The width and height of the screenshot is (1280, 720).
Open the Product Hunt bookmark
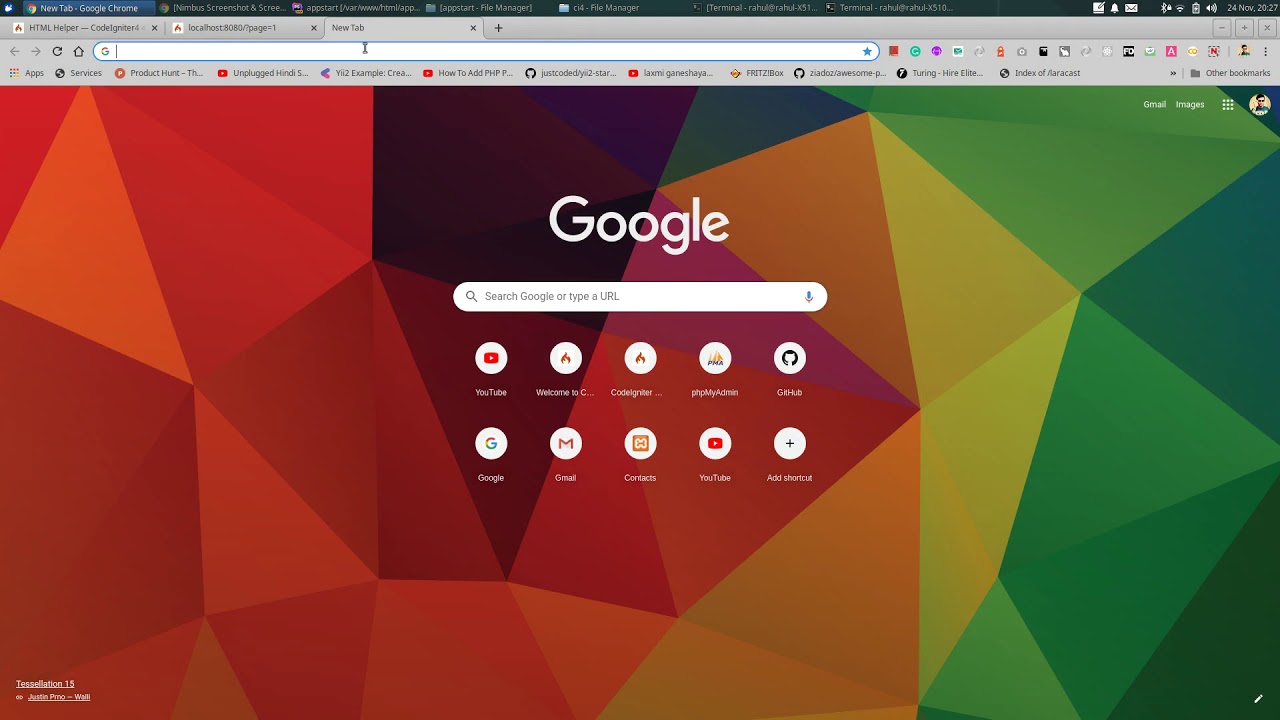click(159, 73)
